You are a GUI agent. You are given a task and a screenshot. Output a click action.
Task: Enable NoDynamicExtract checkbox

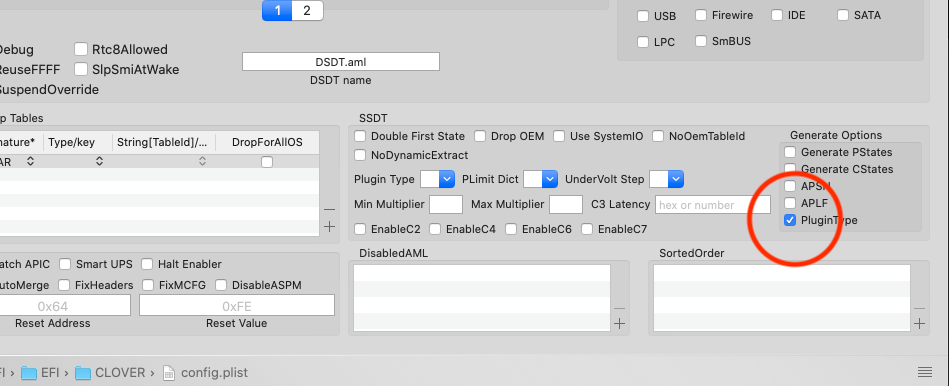point(360,155)
